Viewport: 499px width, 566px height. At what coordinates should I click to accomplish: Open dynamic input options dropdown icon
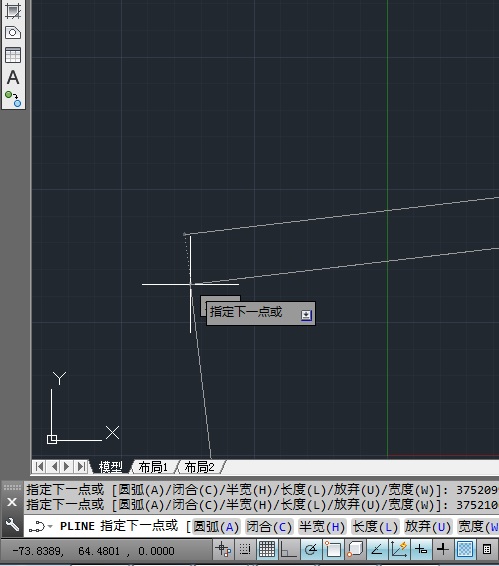click(306, 315)
